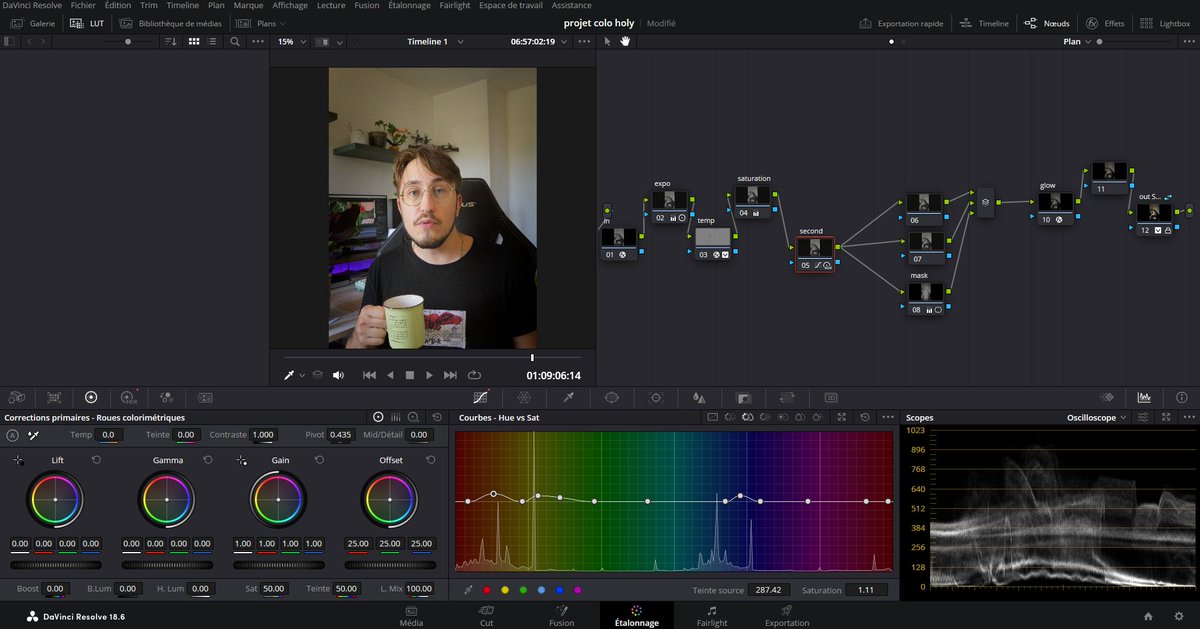Select the hand pan tool in node editor
The image size is (1200, 629).
click(626, 42)
